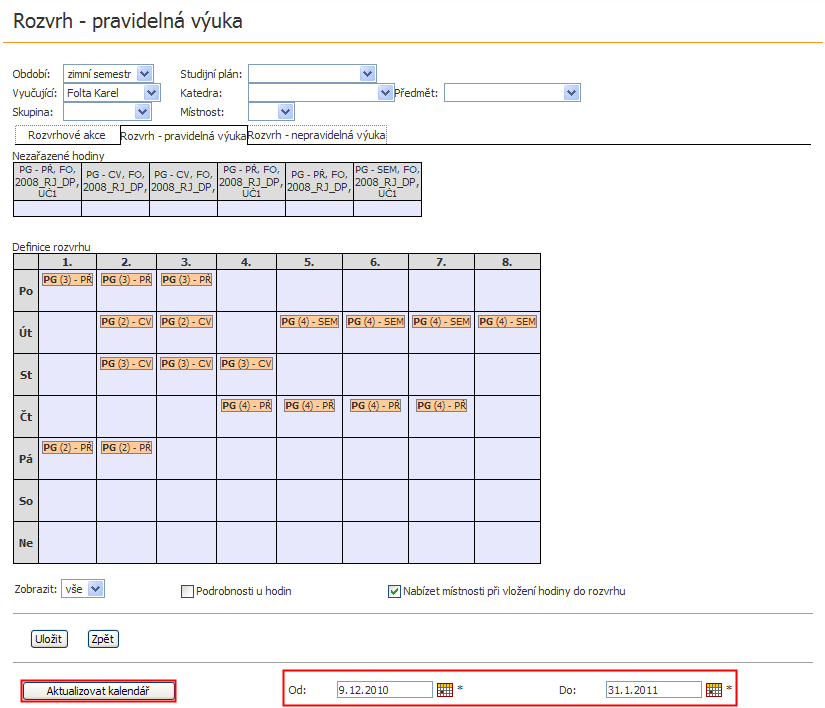Select PG (2) - CV in Tuesday period 2

(x=127, y=321)
